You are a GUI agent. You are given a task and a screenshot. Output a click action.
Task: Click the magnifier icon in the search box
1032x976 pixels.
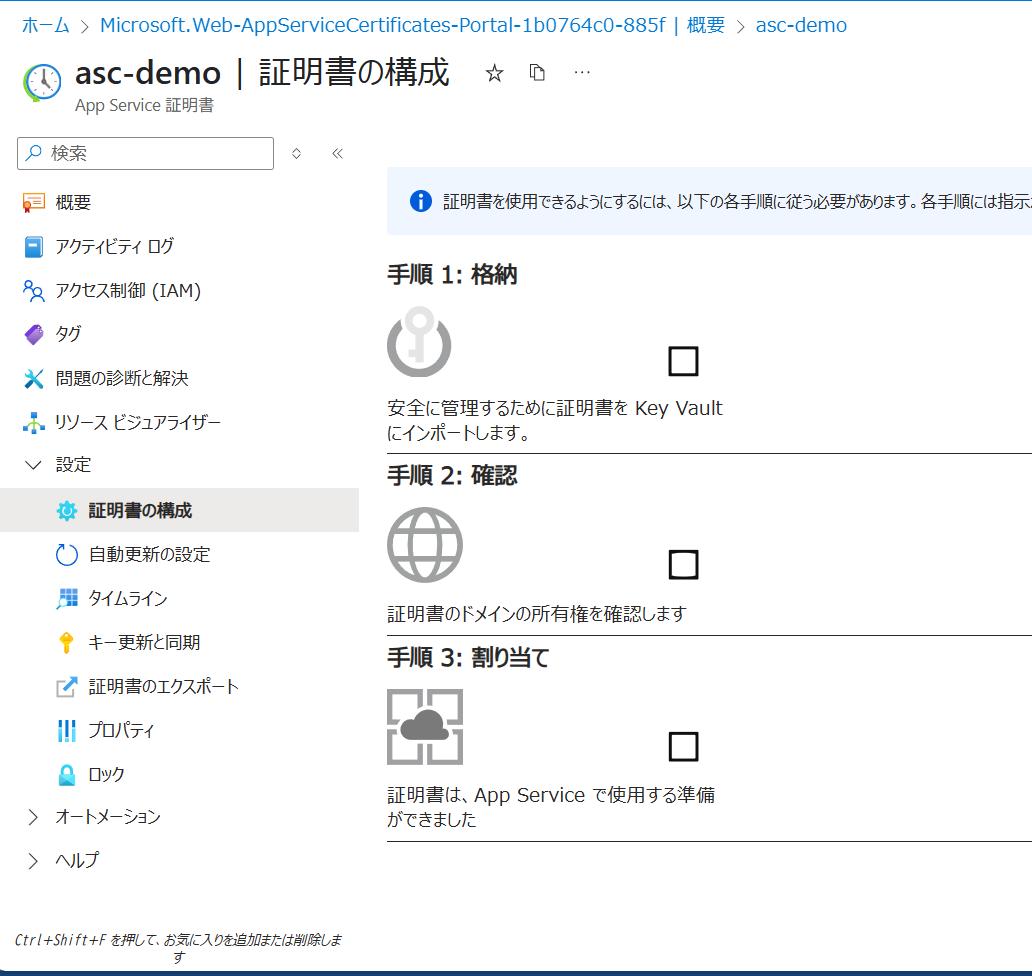pyautogui.click(x=33, y=153)
